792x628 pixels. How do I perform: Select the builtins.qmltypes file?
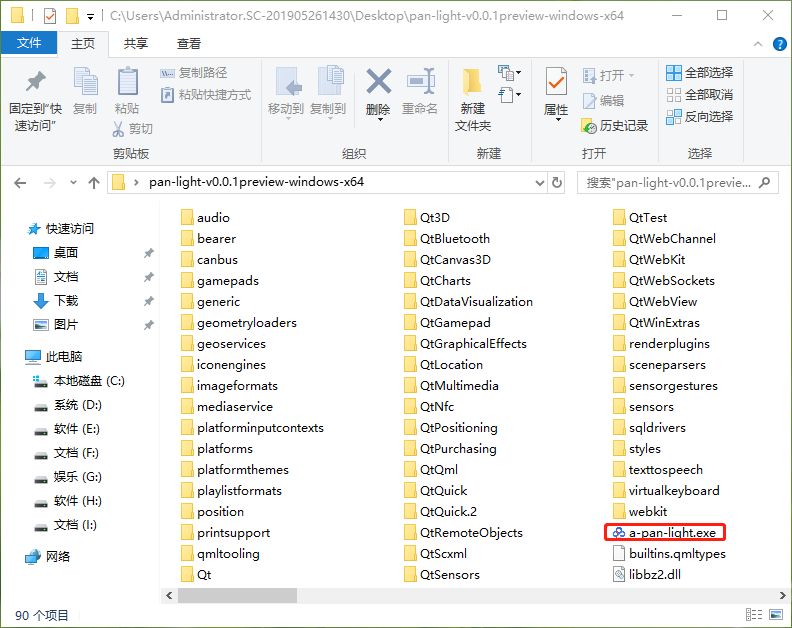[669, 554]
